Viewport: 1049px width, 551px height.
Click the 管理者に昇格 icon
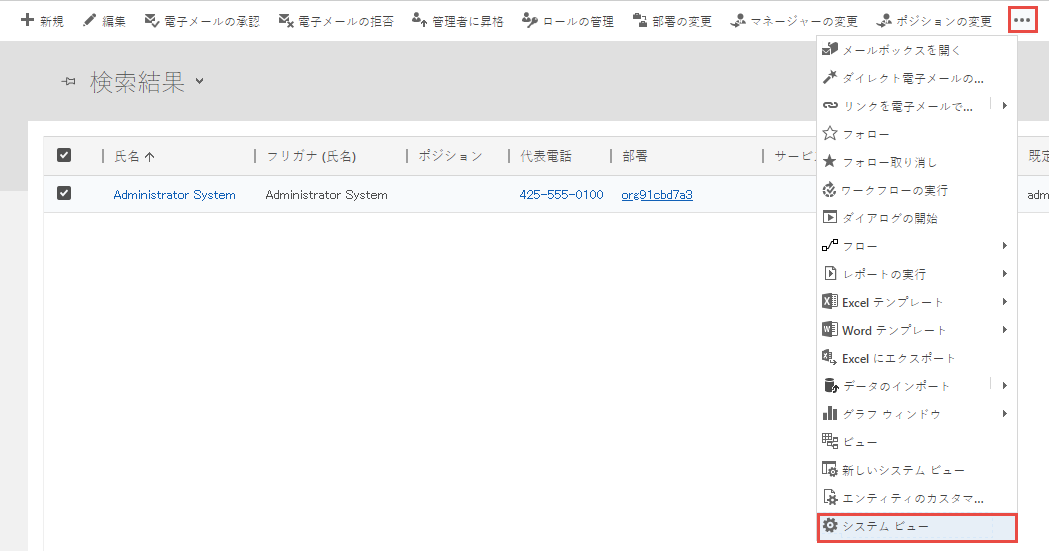pos(419,21)
